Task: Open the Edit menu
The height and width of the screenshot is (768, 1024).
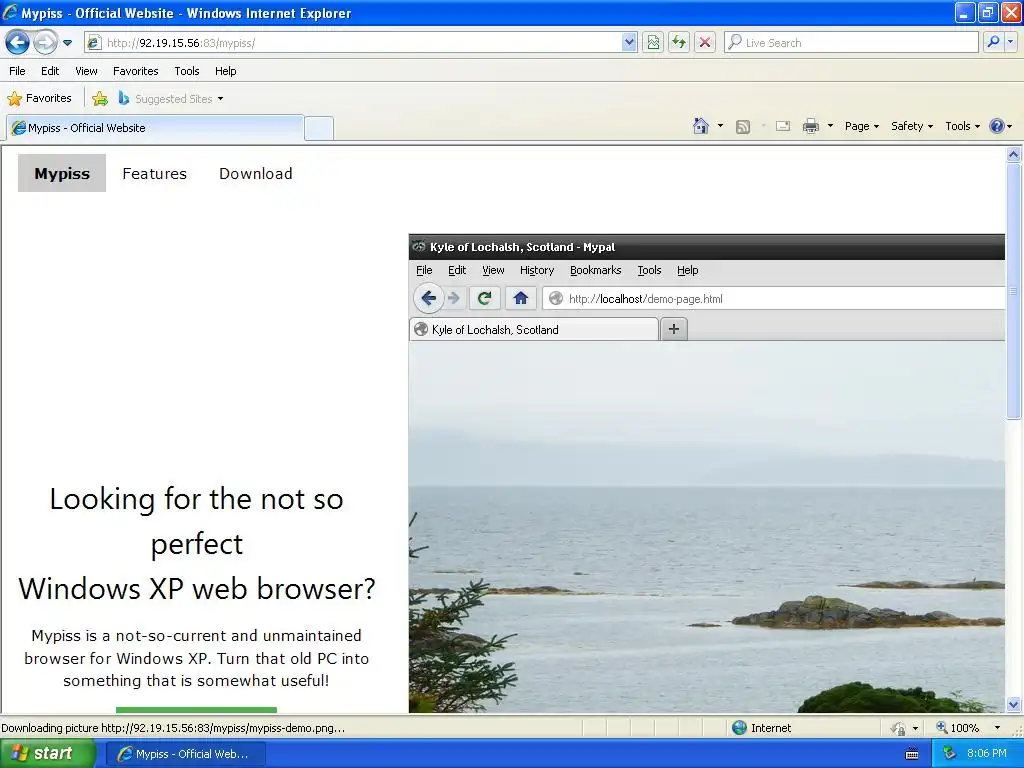Action: pos(50,71)
